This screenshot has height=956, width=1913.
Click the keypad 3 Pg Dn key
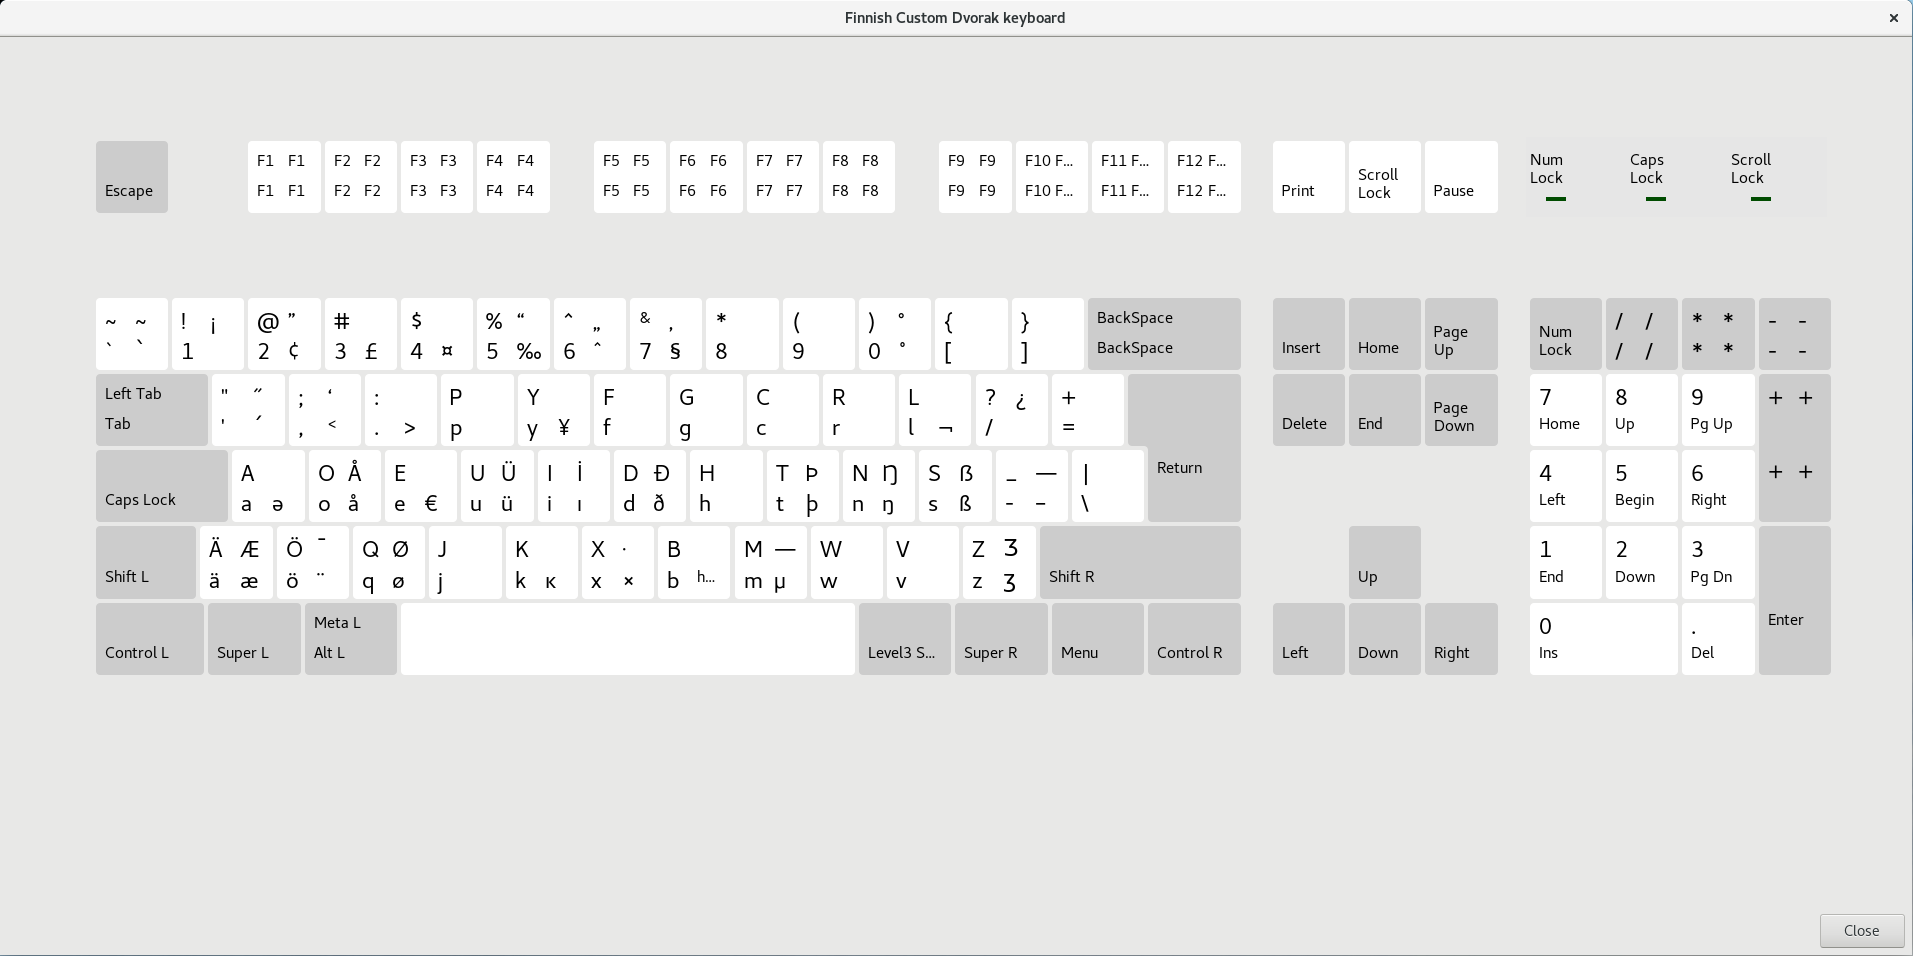(1718, 562)
